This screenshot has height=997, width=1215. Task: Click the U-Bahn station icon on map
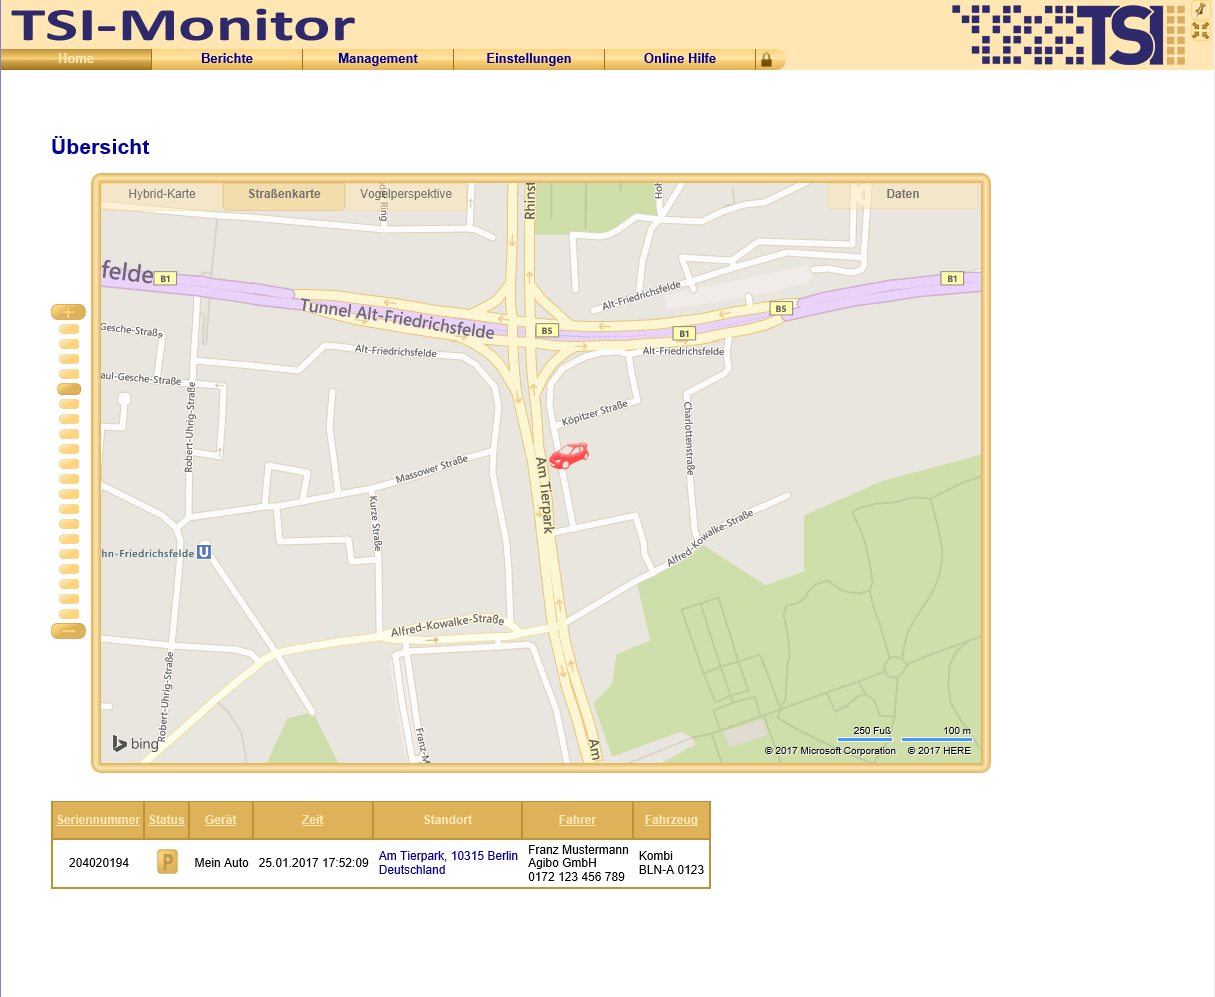click(x=204, y=552)
